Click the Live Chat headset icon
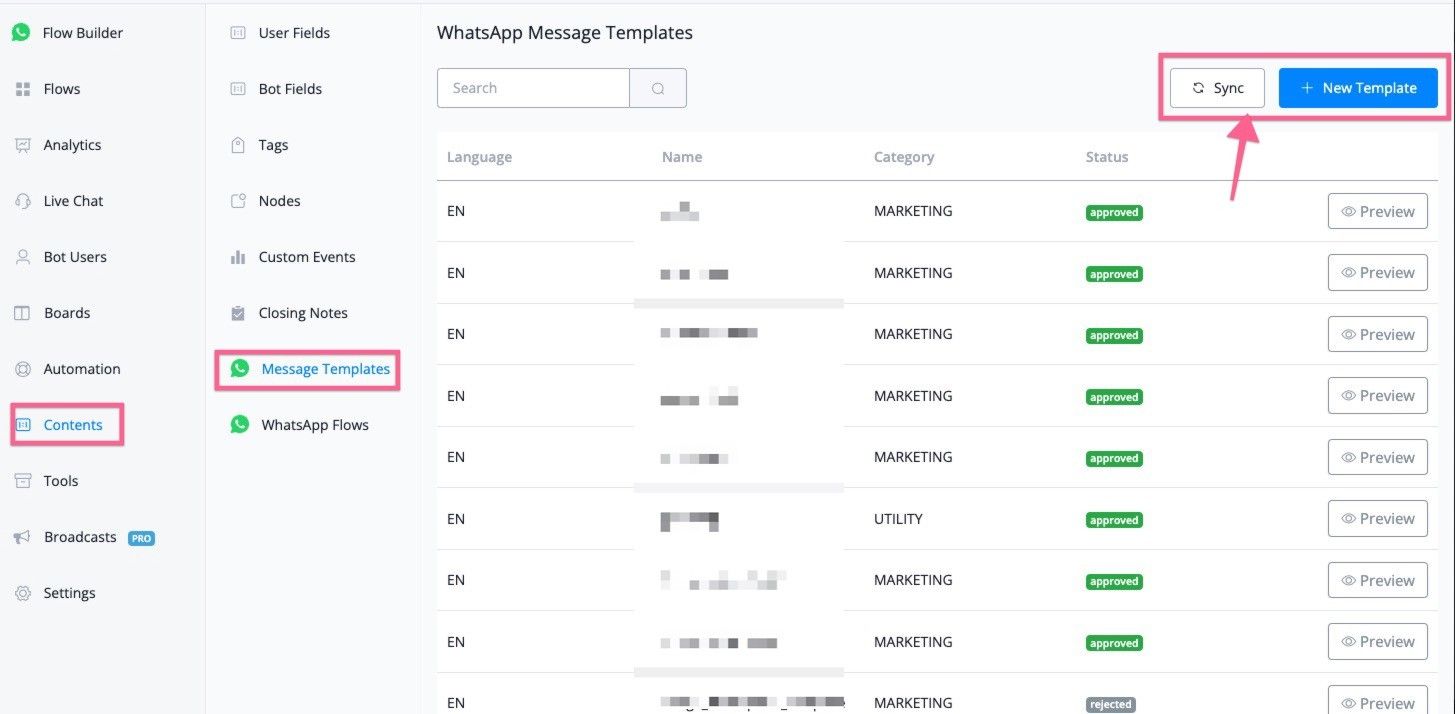 (23, 201)
